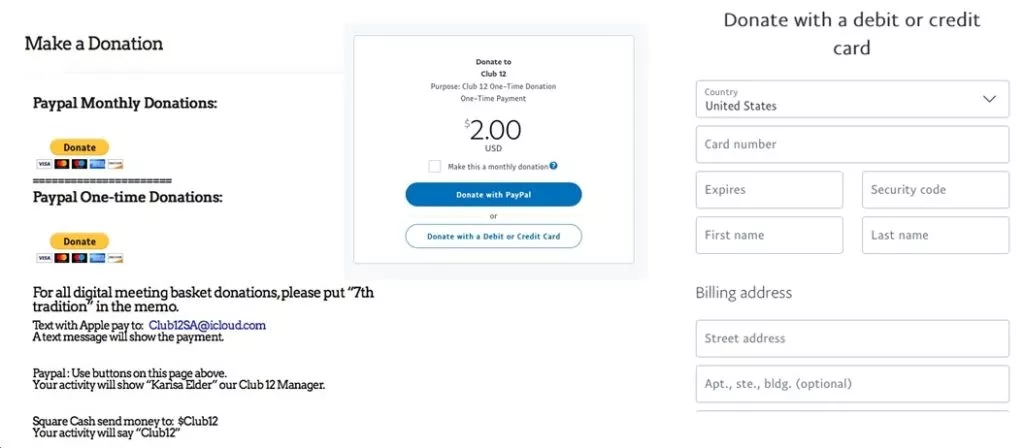Viewport: 1024px width, 448px height.
Task: Click the First name input
Action: click(768, 235)
